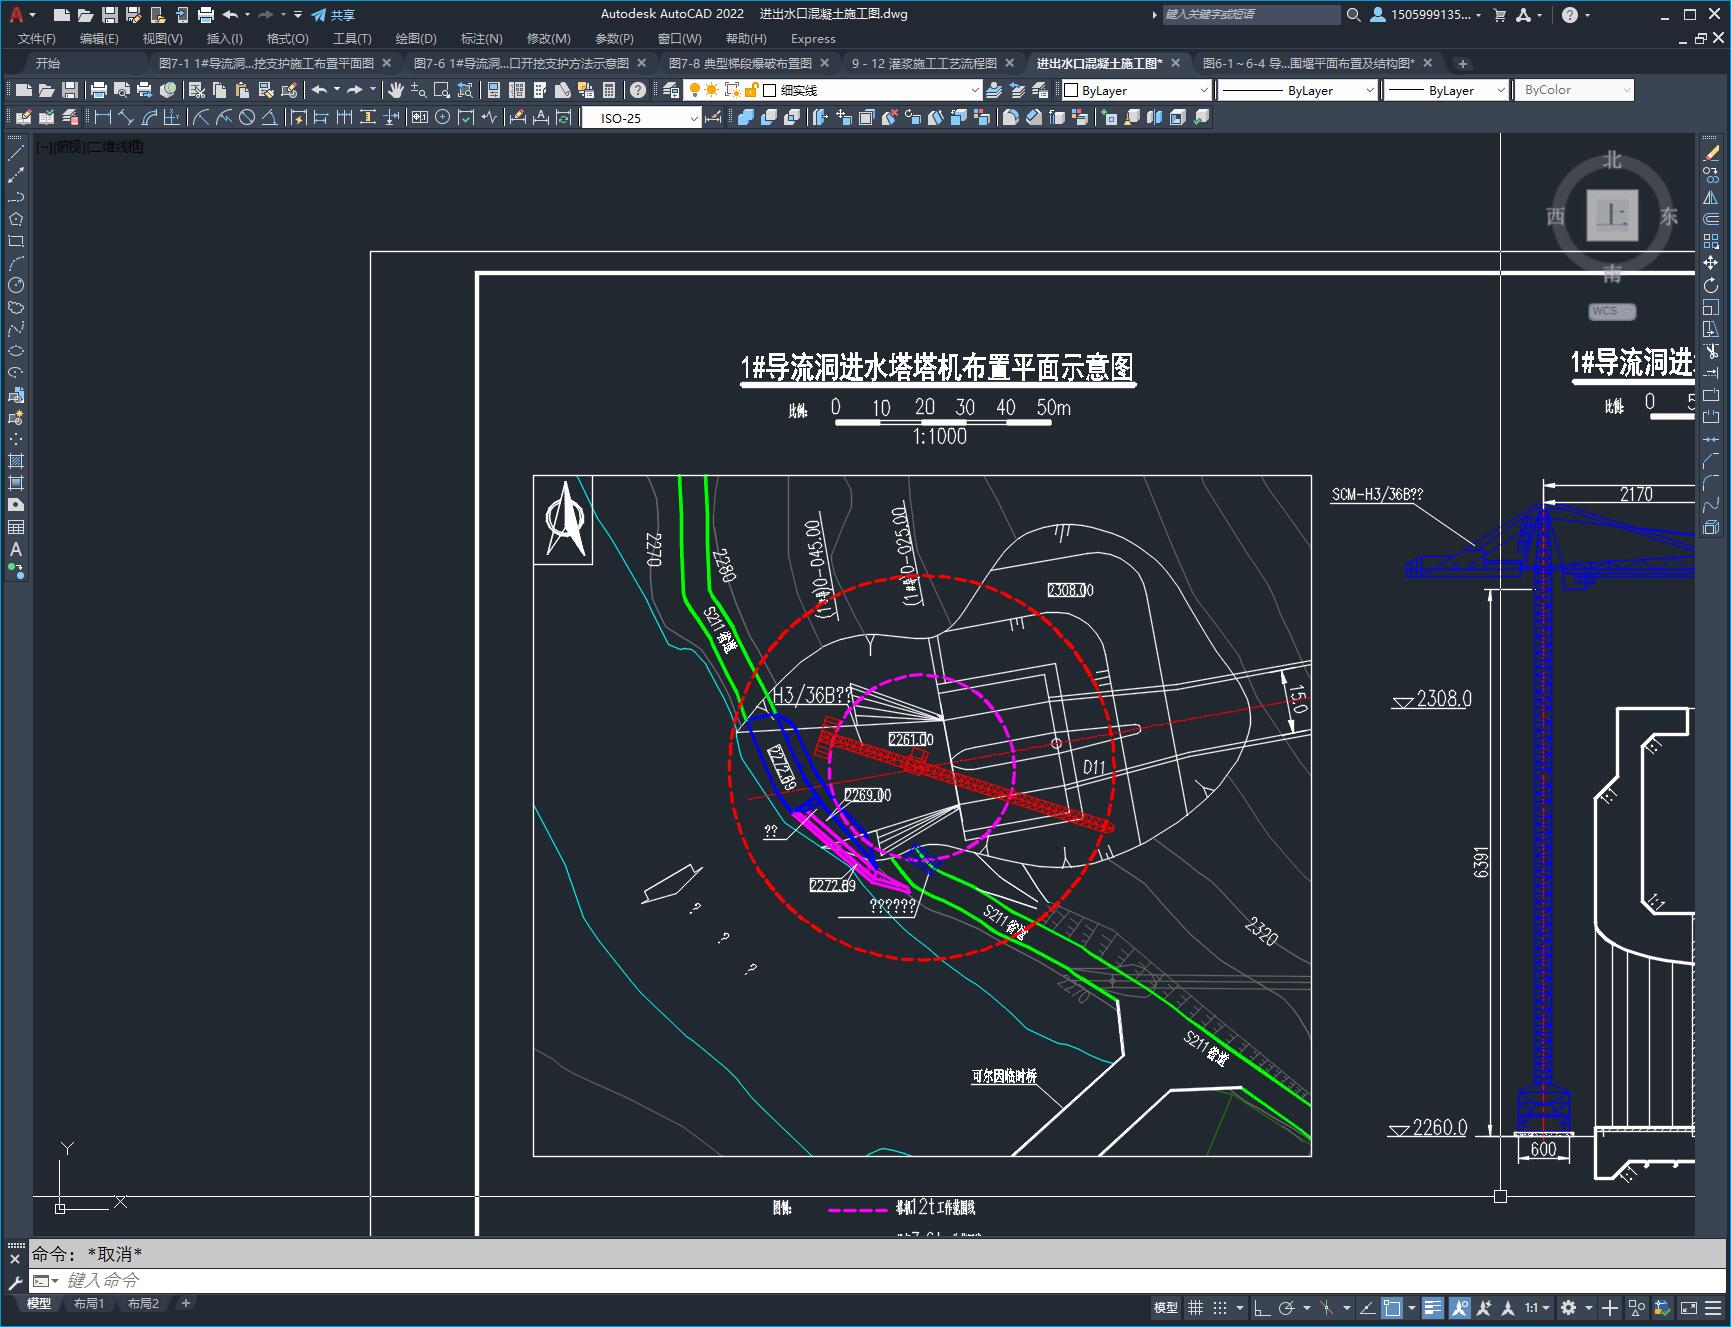Toggle lineweight display in status bar

pos(1433,1308)
